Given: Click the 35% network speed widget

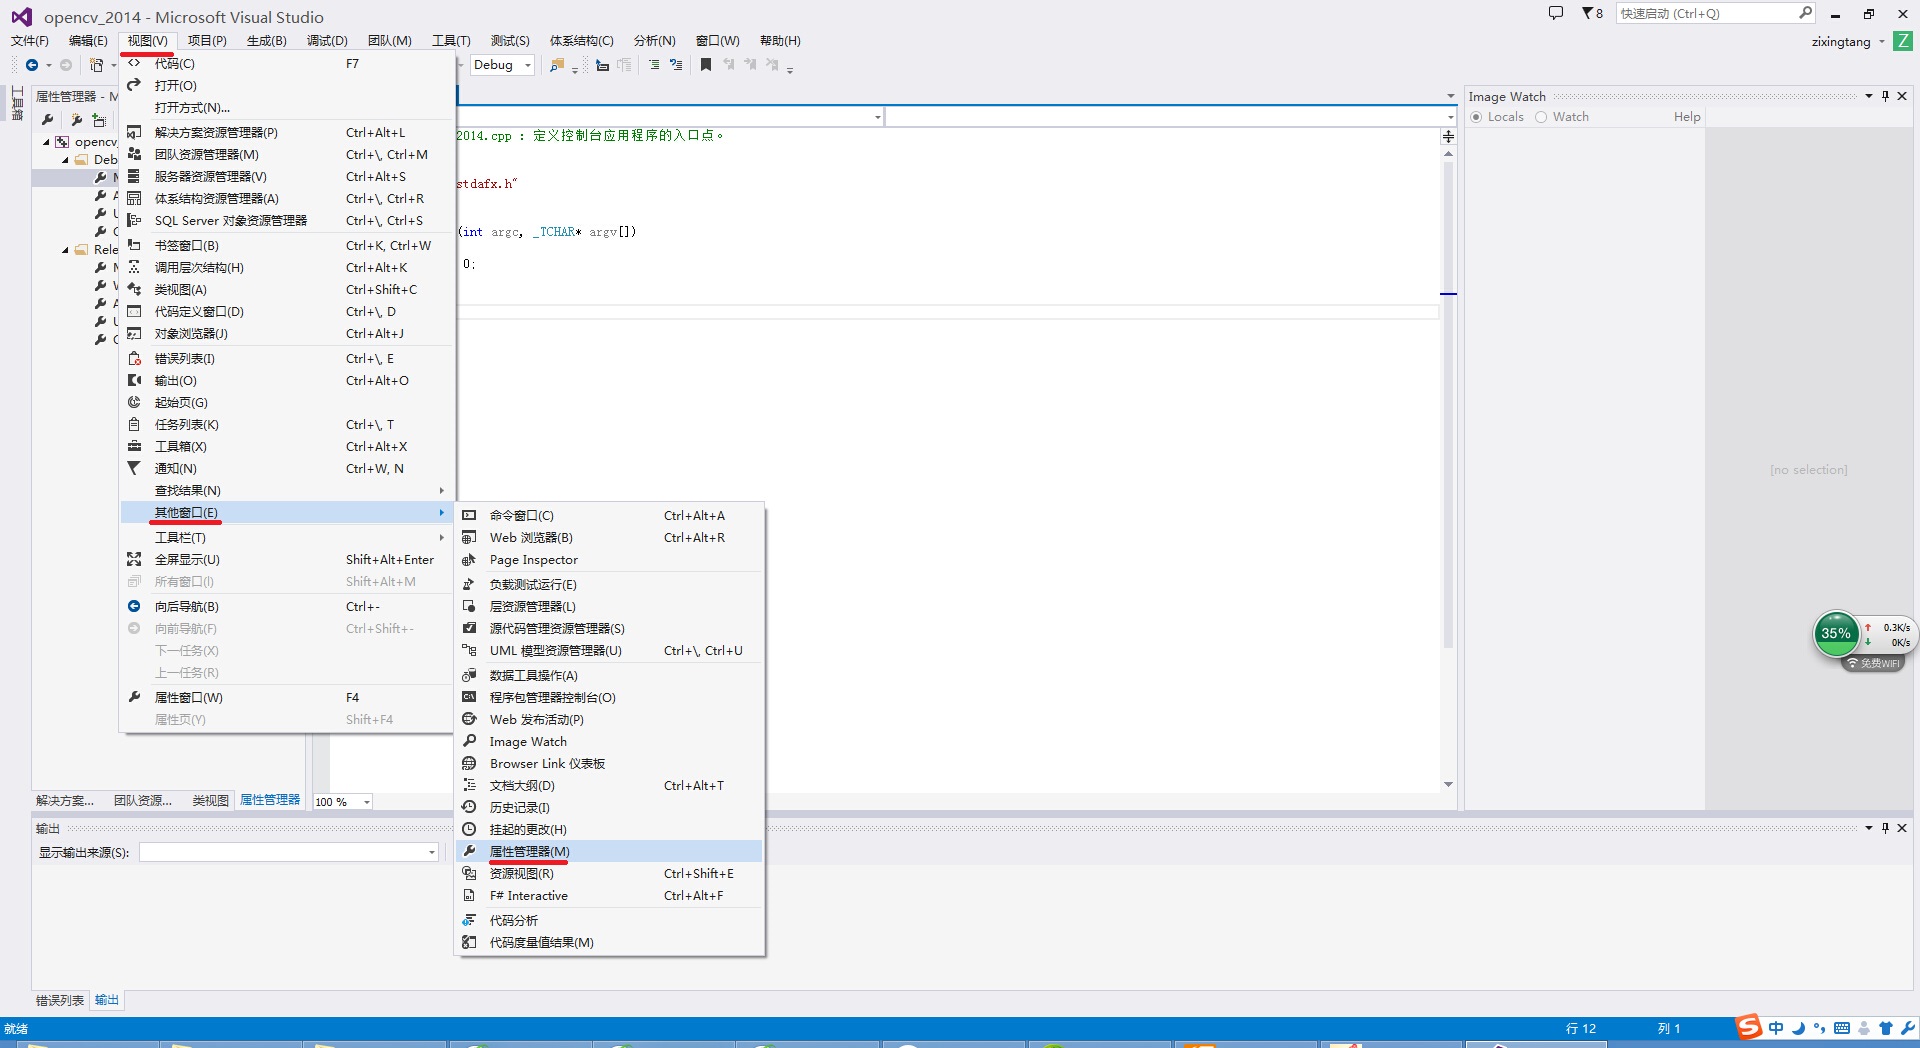Looking at the screenshot, I should click(x=1836, y=633).
